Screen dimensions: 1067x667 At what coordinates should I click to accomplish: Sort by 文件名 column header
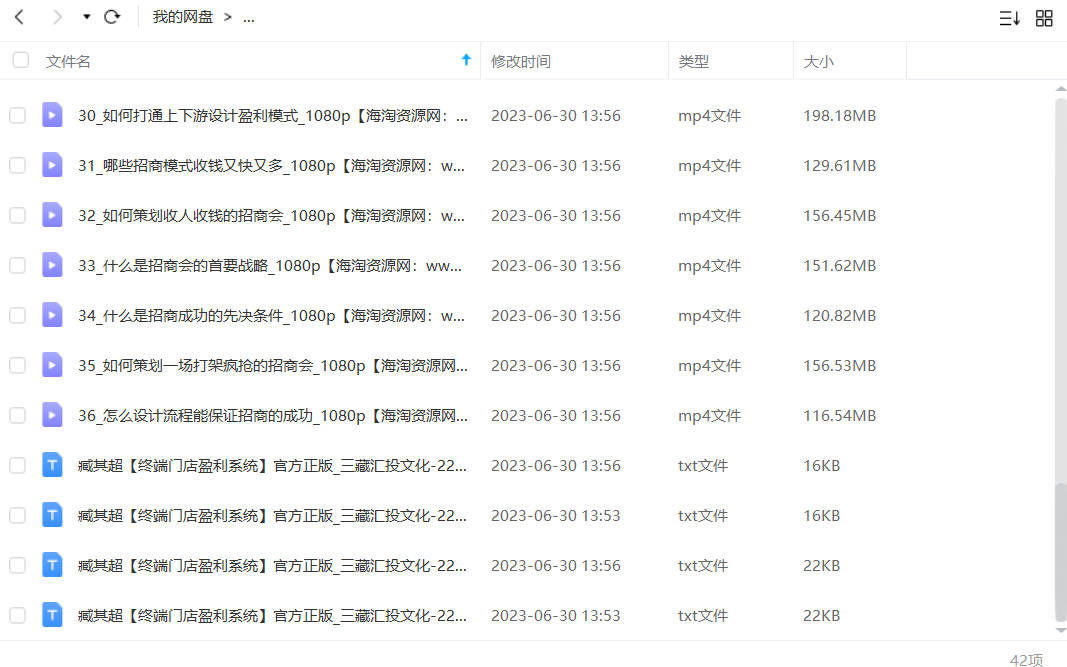[68, 61]
